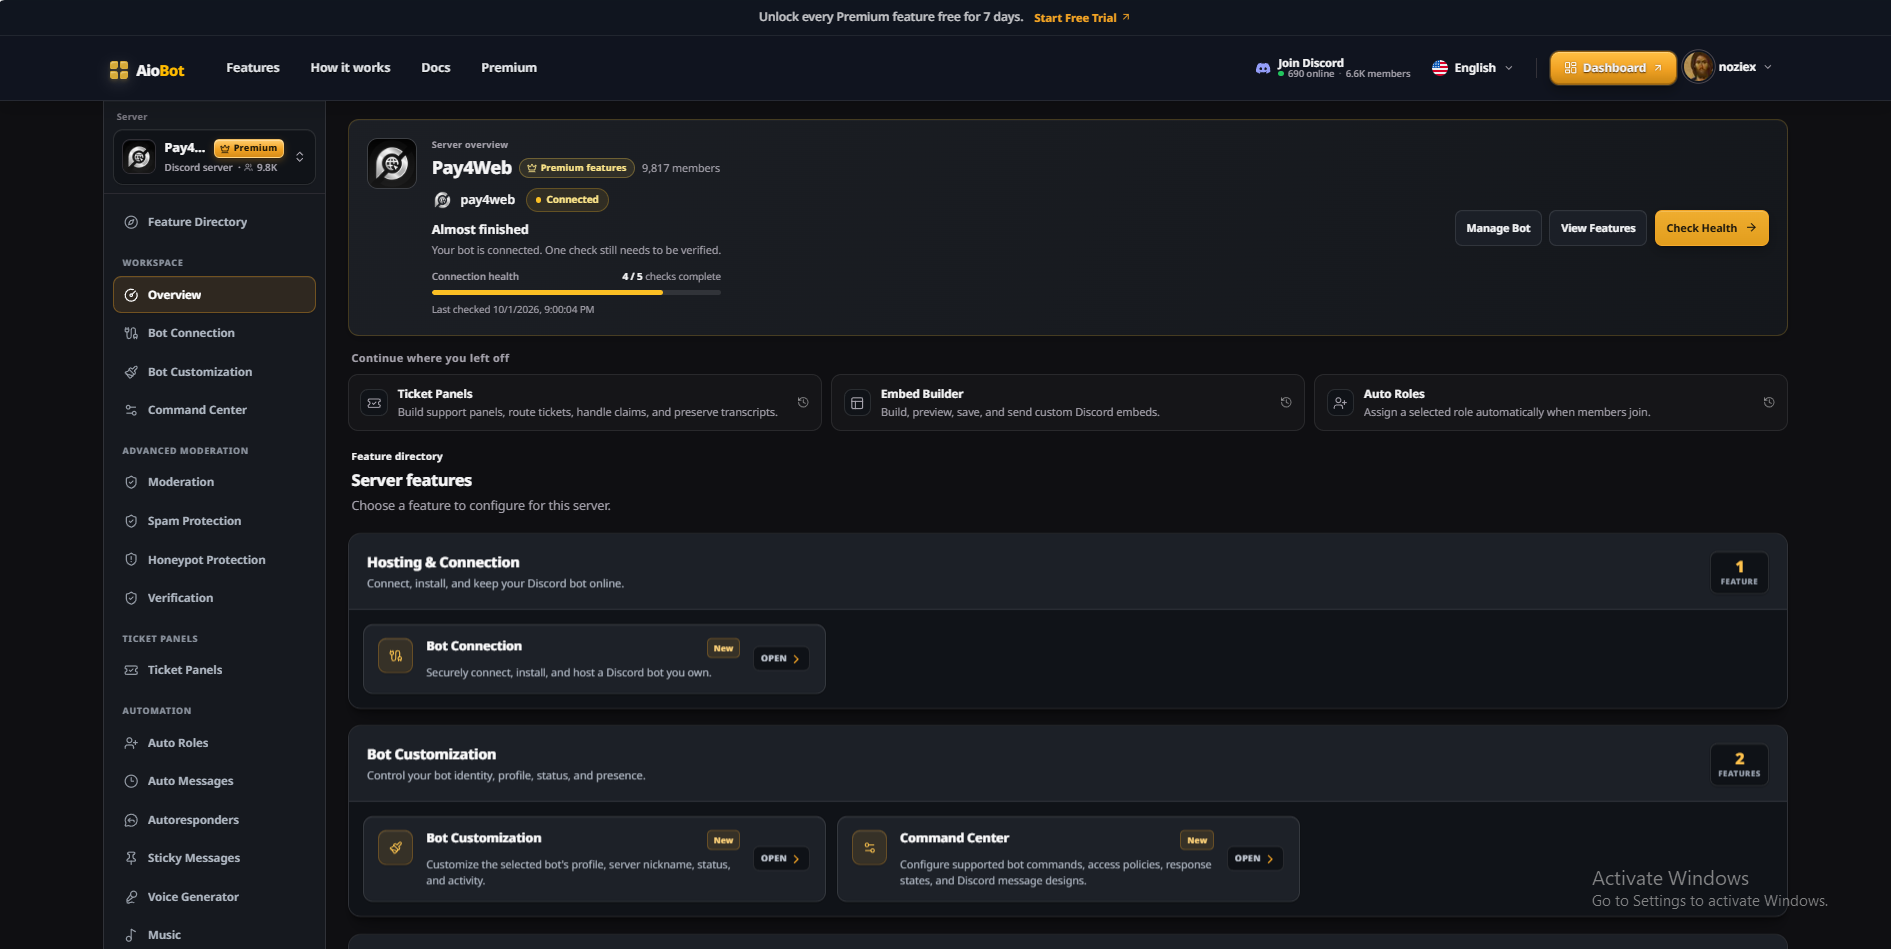
Task: Open the noziex profile avatar
Action: click(x=1698, y=67)
